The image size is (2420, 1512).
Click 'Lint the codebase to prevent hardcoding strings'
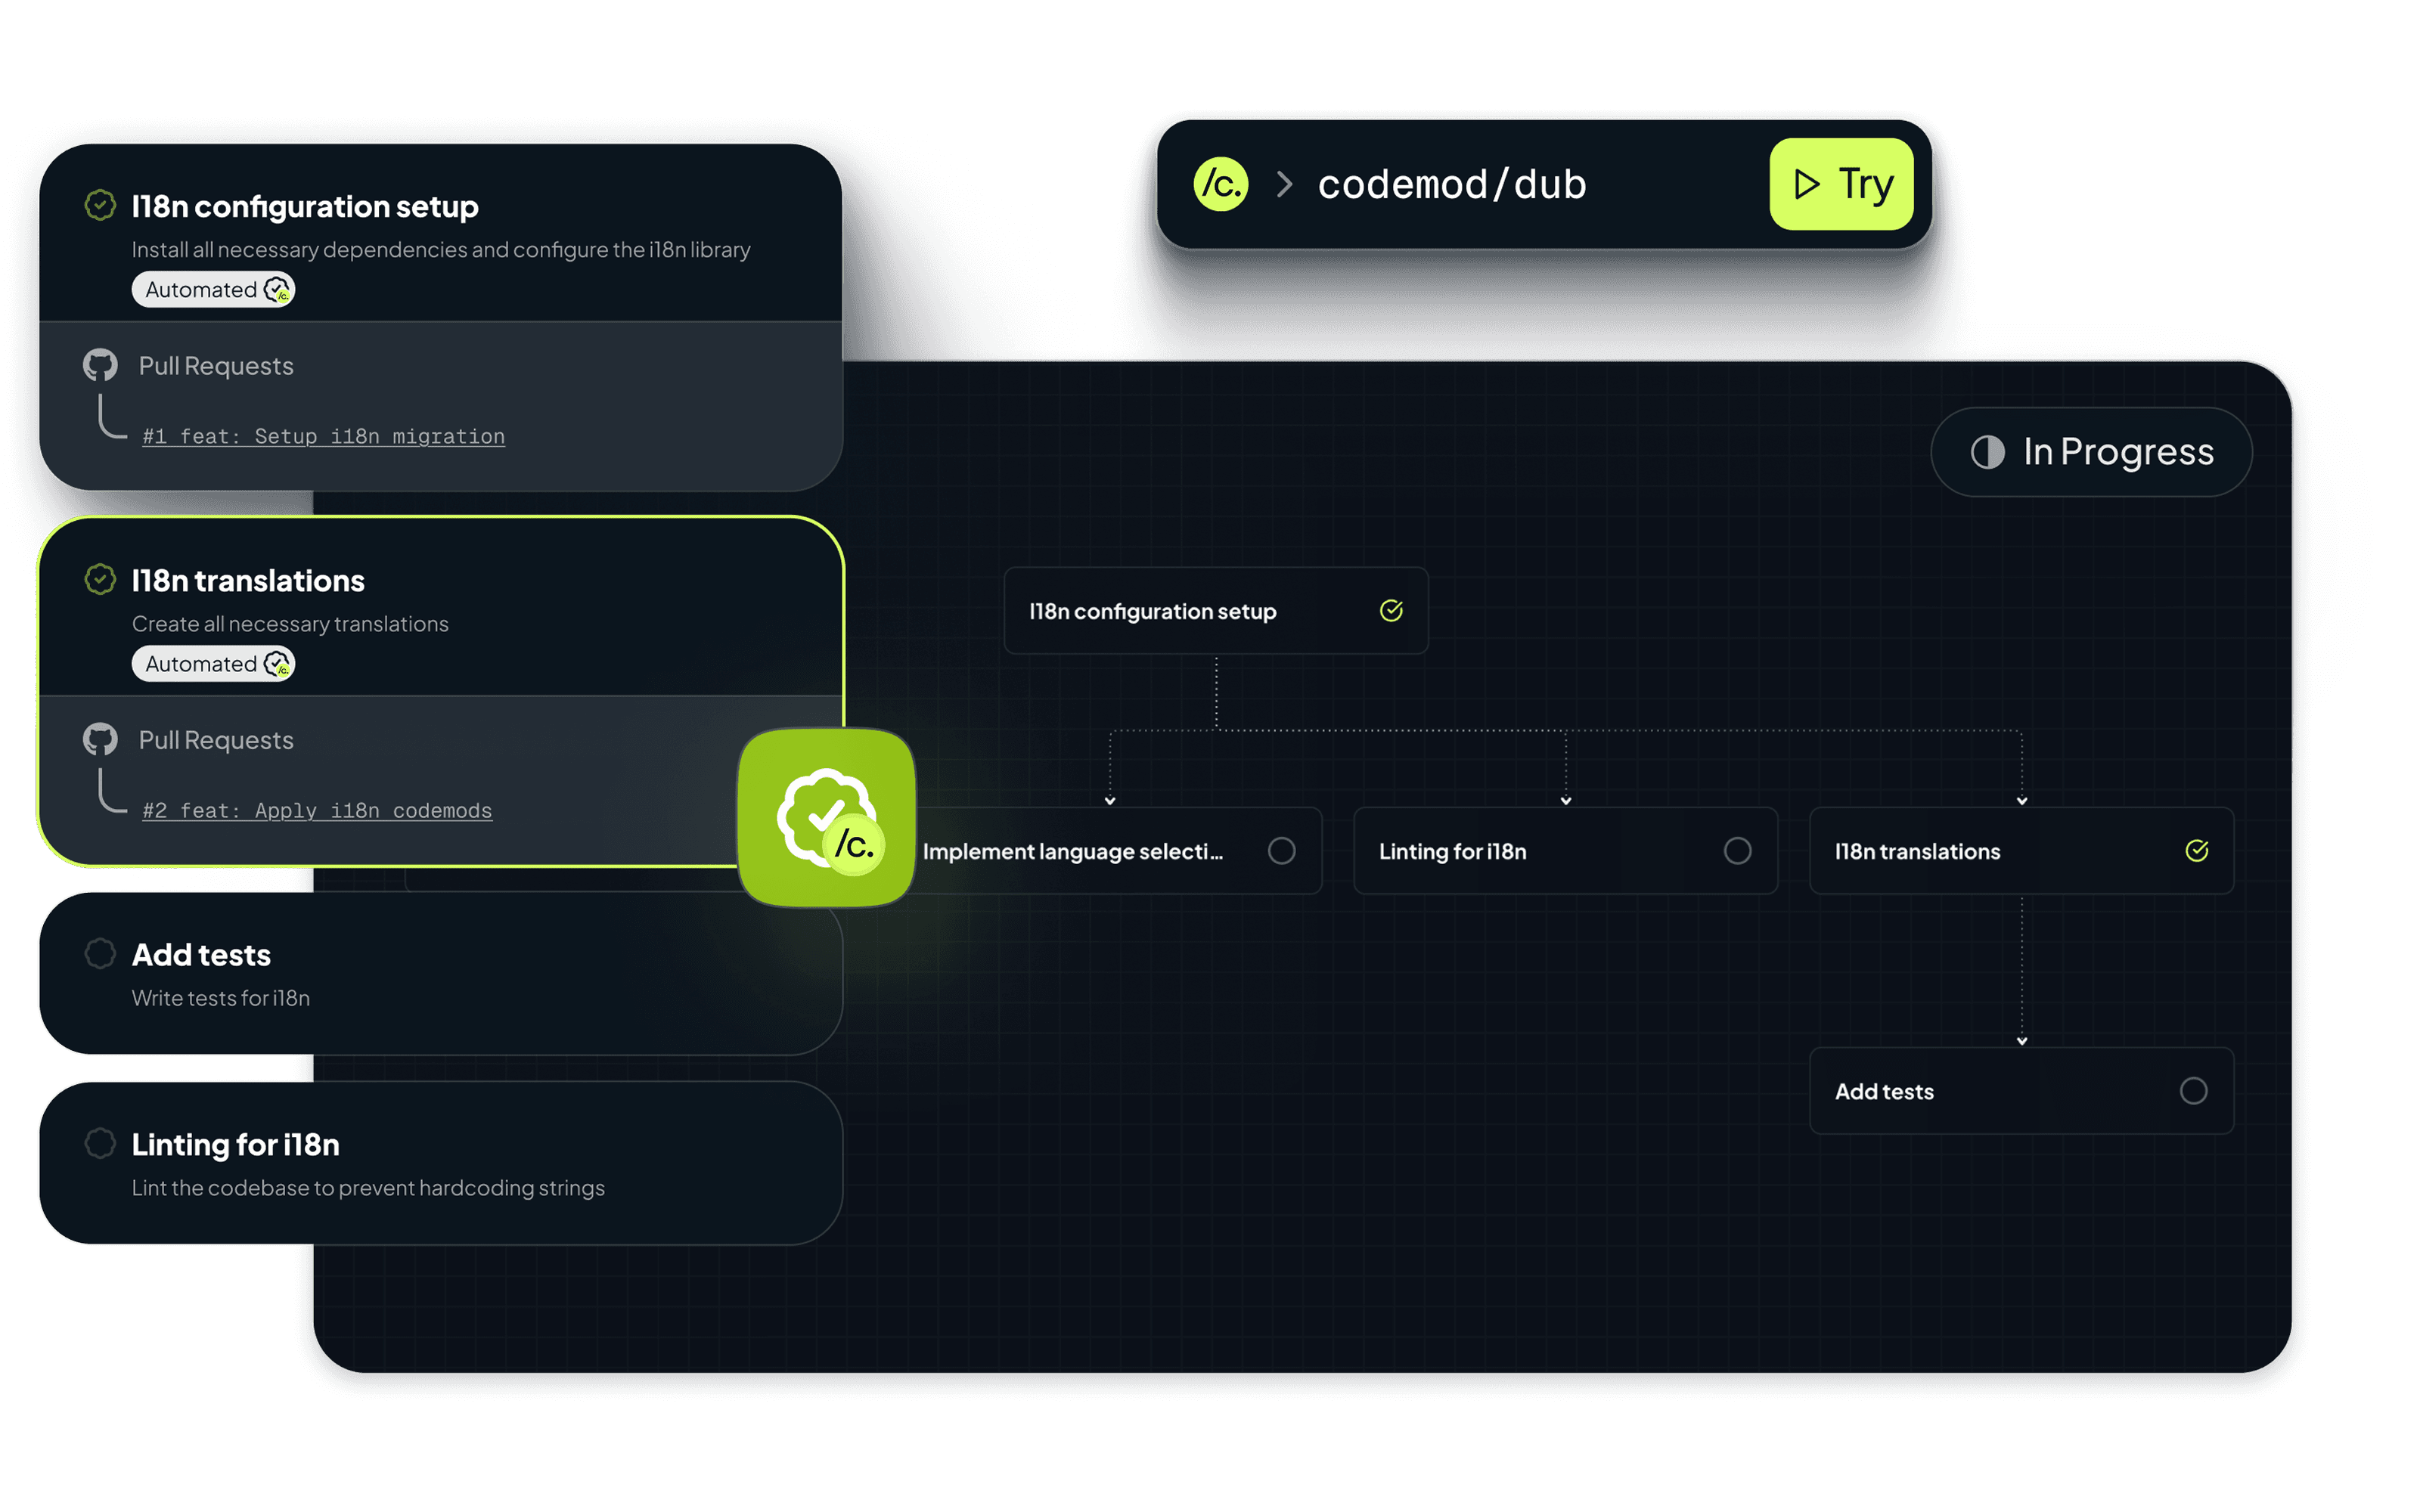coord(368,1188)
